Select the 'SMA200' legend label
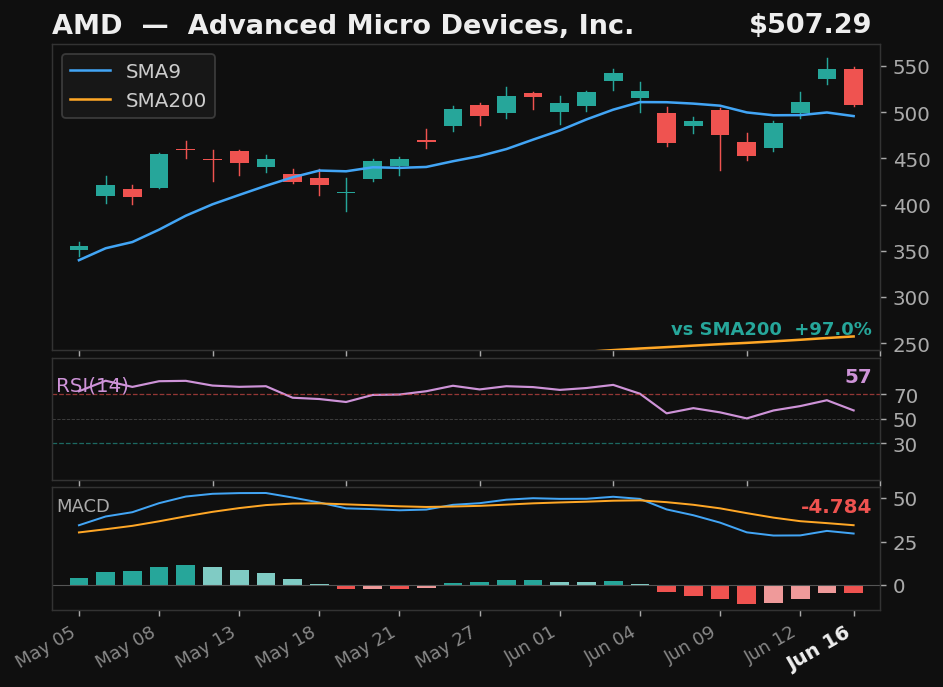 pos(165,100)
